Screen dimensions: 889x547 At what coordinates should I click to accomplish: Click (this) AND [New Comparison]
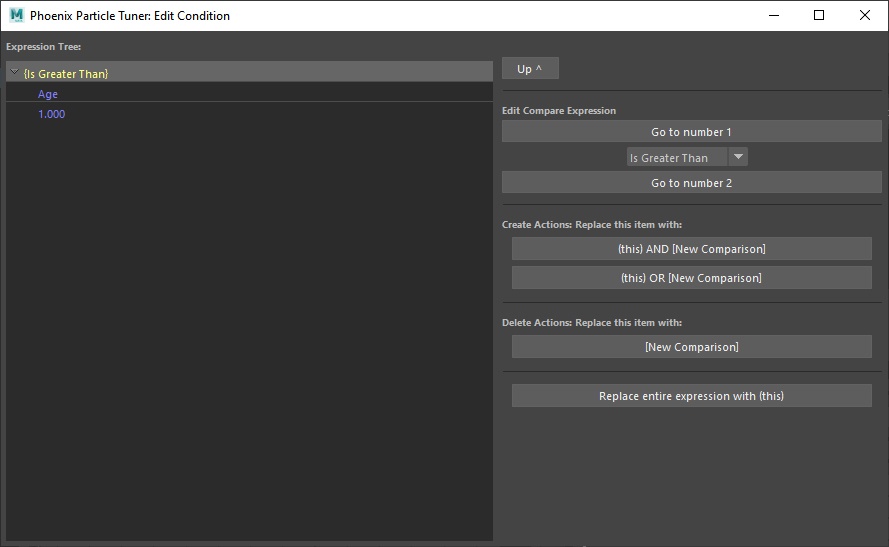click(x=691, y=249)
